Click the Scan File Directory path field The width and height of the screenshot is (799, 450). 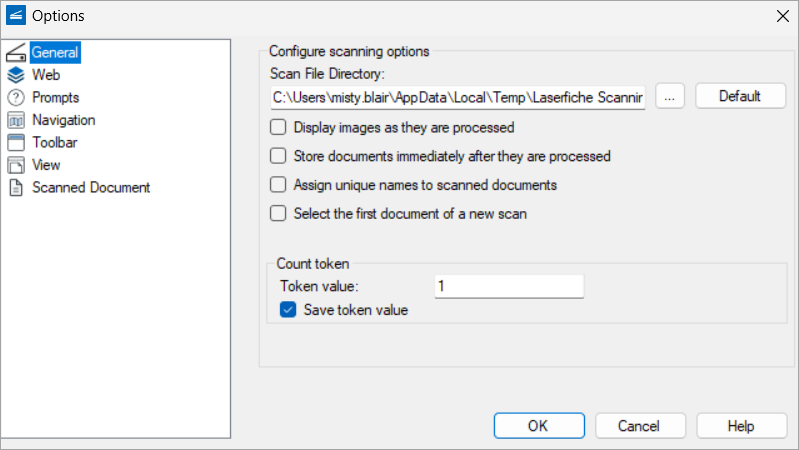click(458, 97)
